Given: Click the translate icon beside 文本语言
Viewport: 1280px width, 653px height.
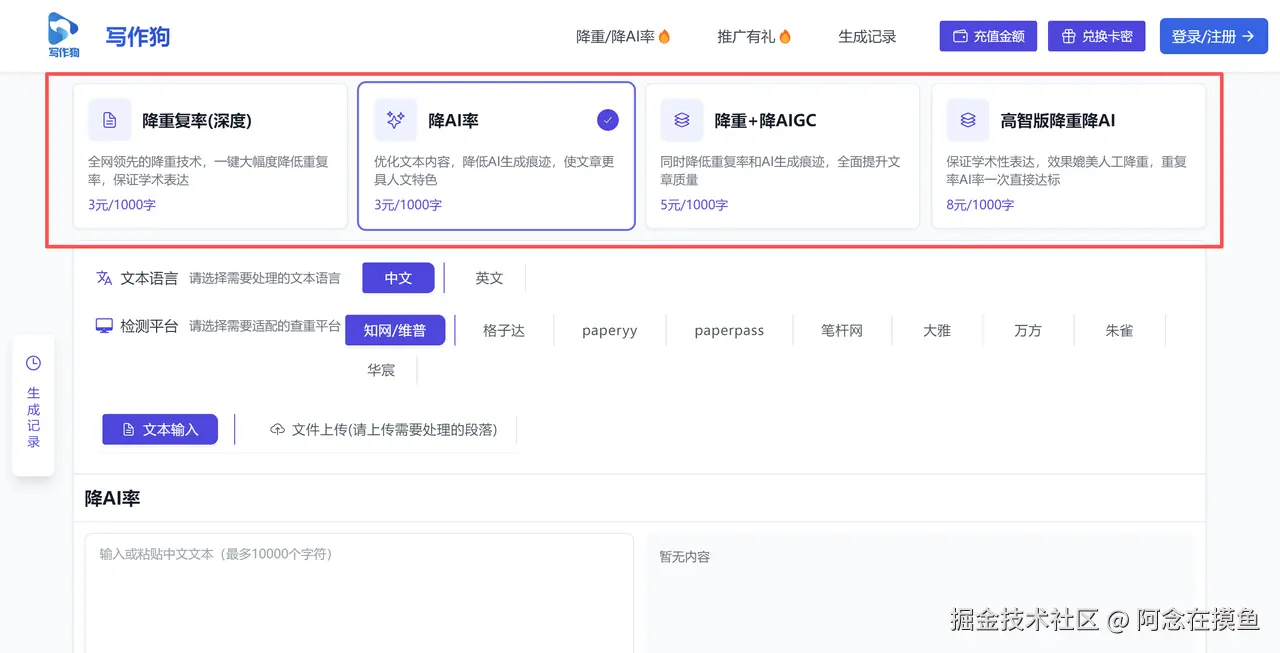Looking at the screenshot, I should (104, 278).
